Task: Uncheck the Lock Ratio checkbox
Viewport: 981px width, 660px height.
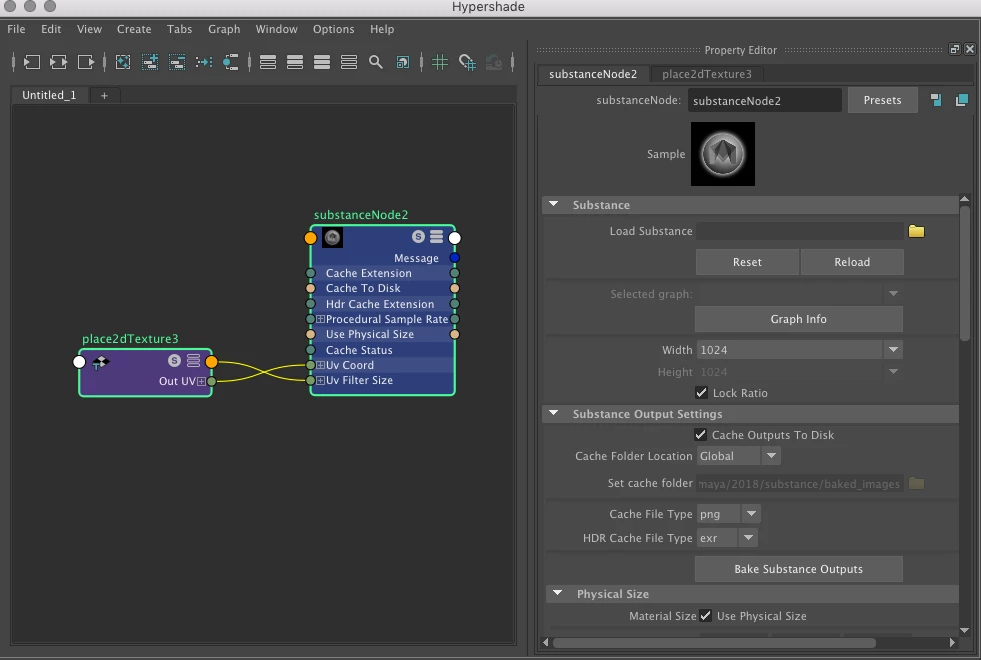Action: 701,393
